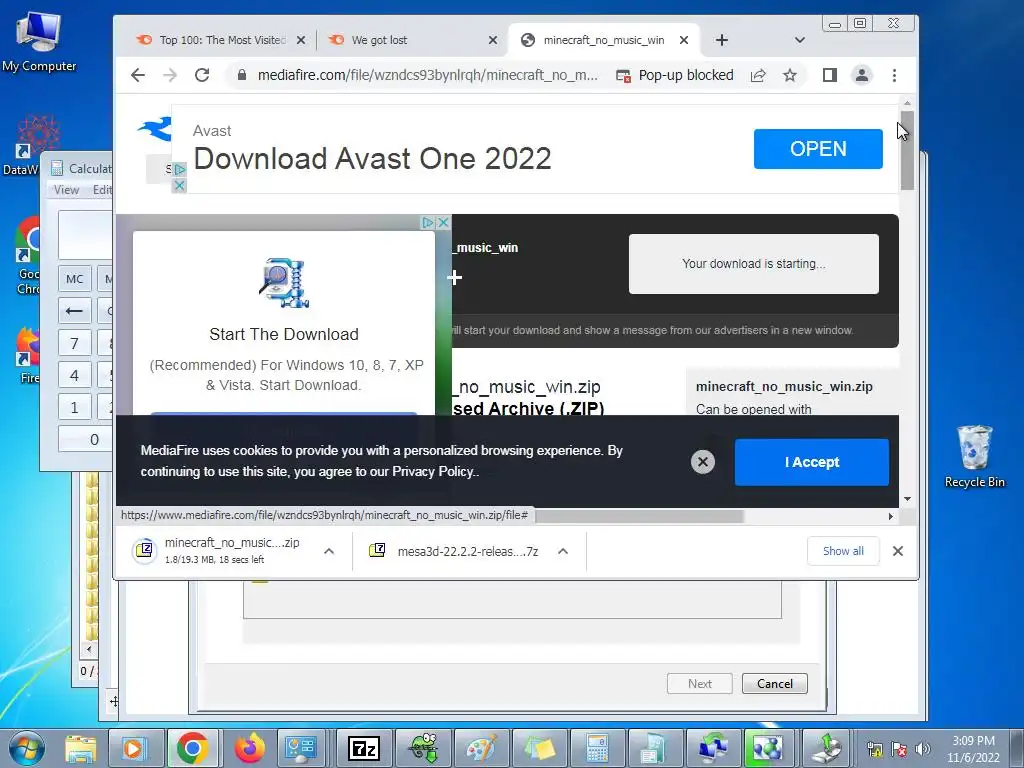
Task: Open the Paint palette taskbar icon
Action: click(x=481, y=748)
